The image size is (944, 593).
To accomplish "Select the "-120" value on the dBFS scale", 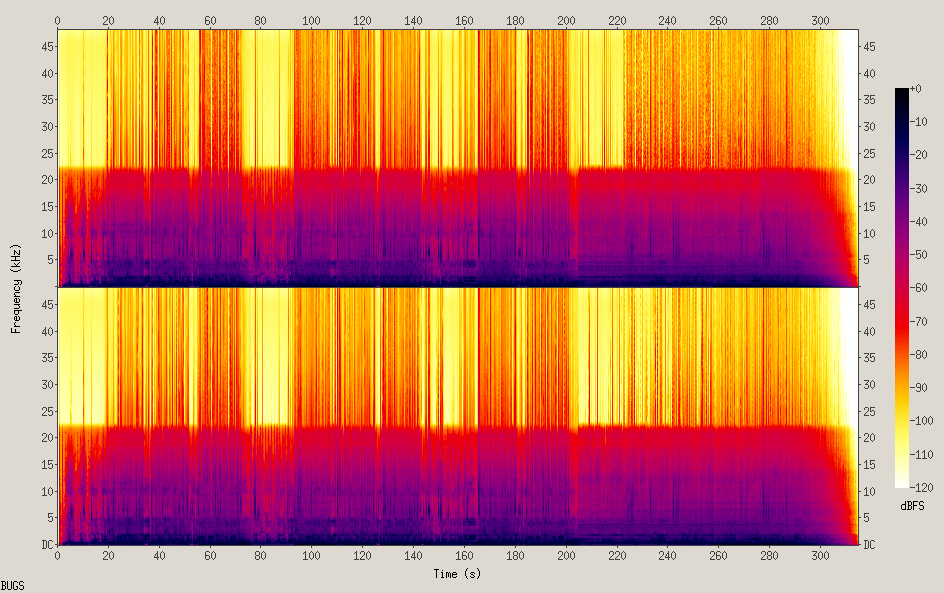I will point(921,487).
